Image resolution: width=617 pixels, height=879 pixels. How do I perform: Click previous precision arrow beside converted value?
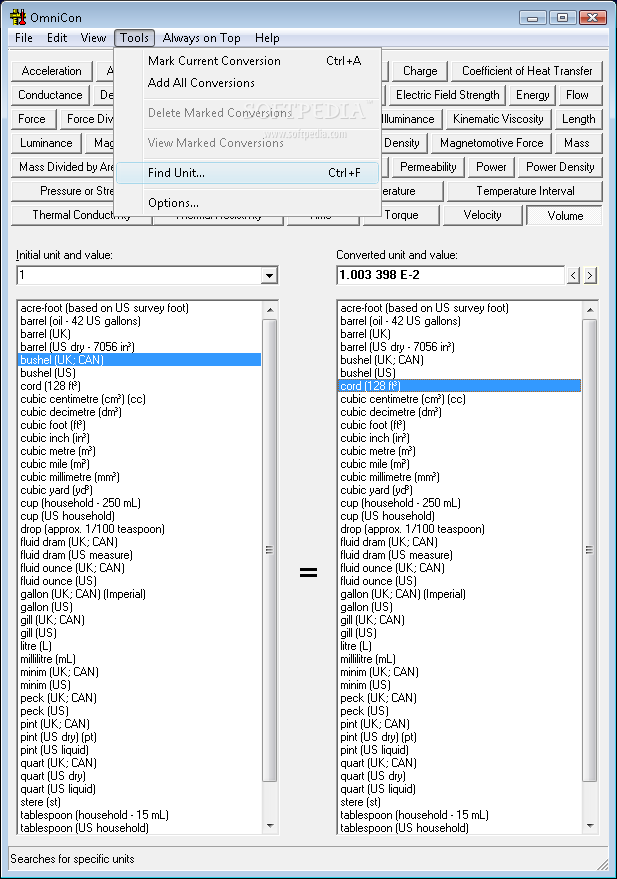pos(573,275)
